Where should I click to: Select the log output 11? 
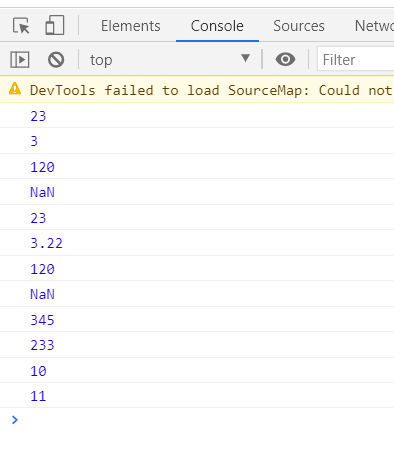pos(38,396)
